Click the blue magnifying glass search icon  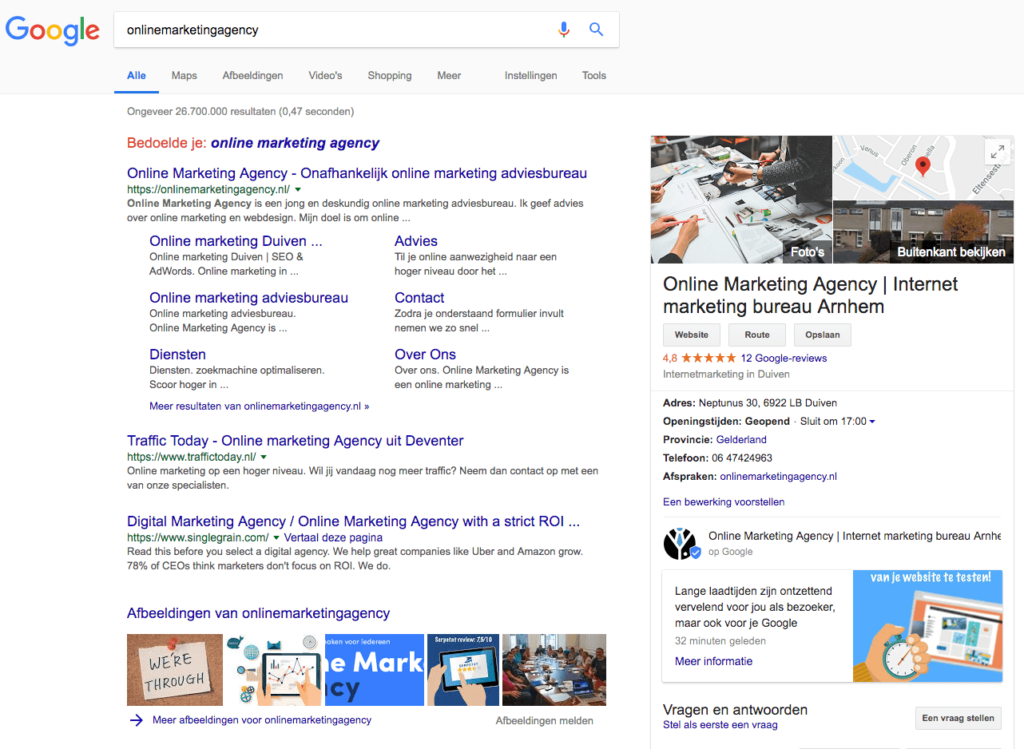(x=596, y=30)
